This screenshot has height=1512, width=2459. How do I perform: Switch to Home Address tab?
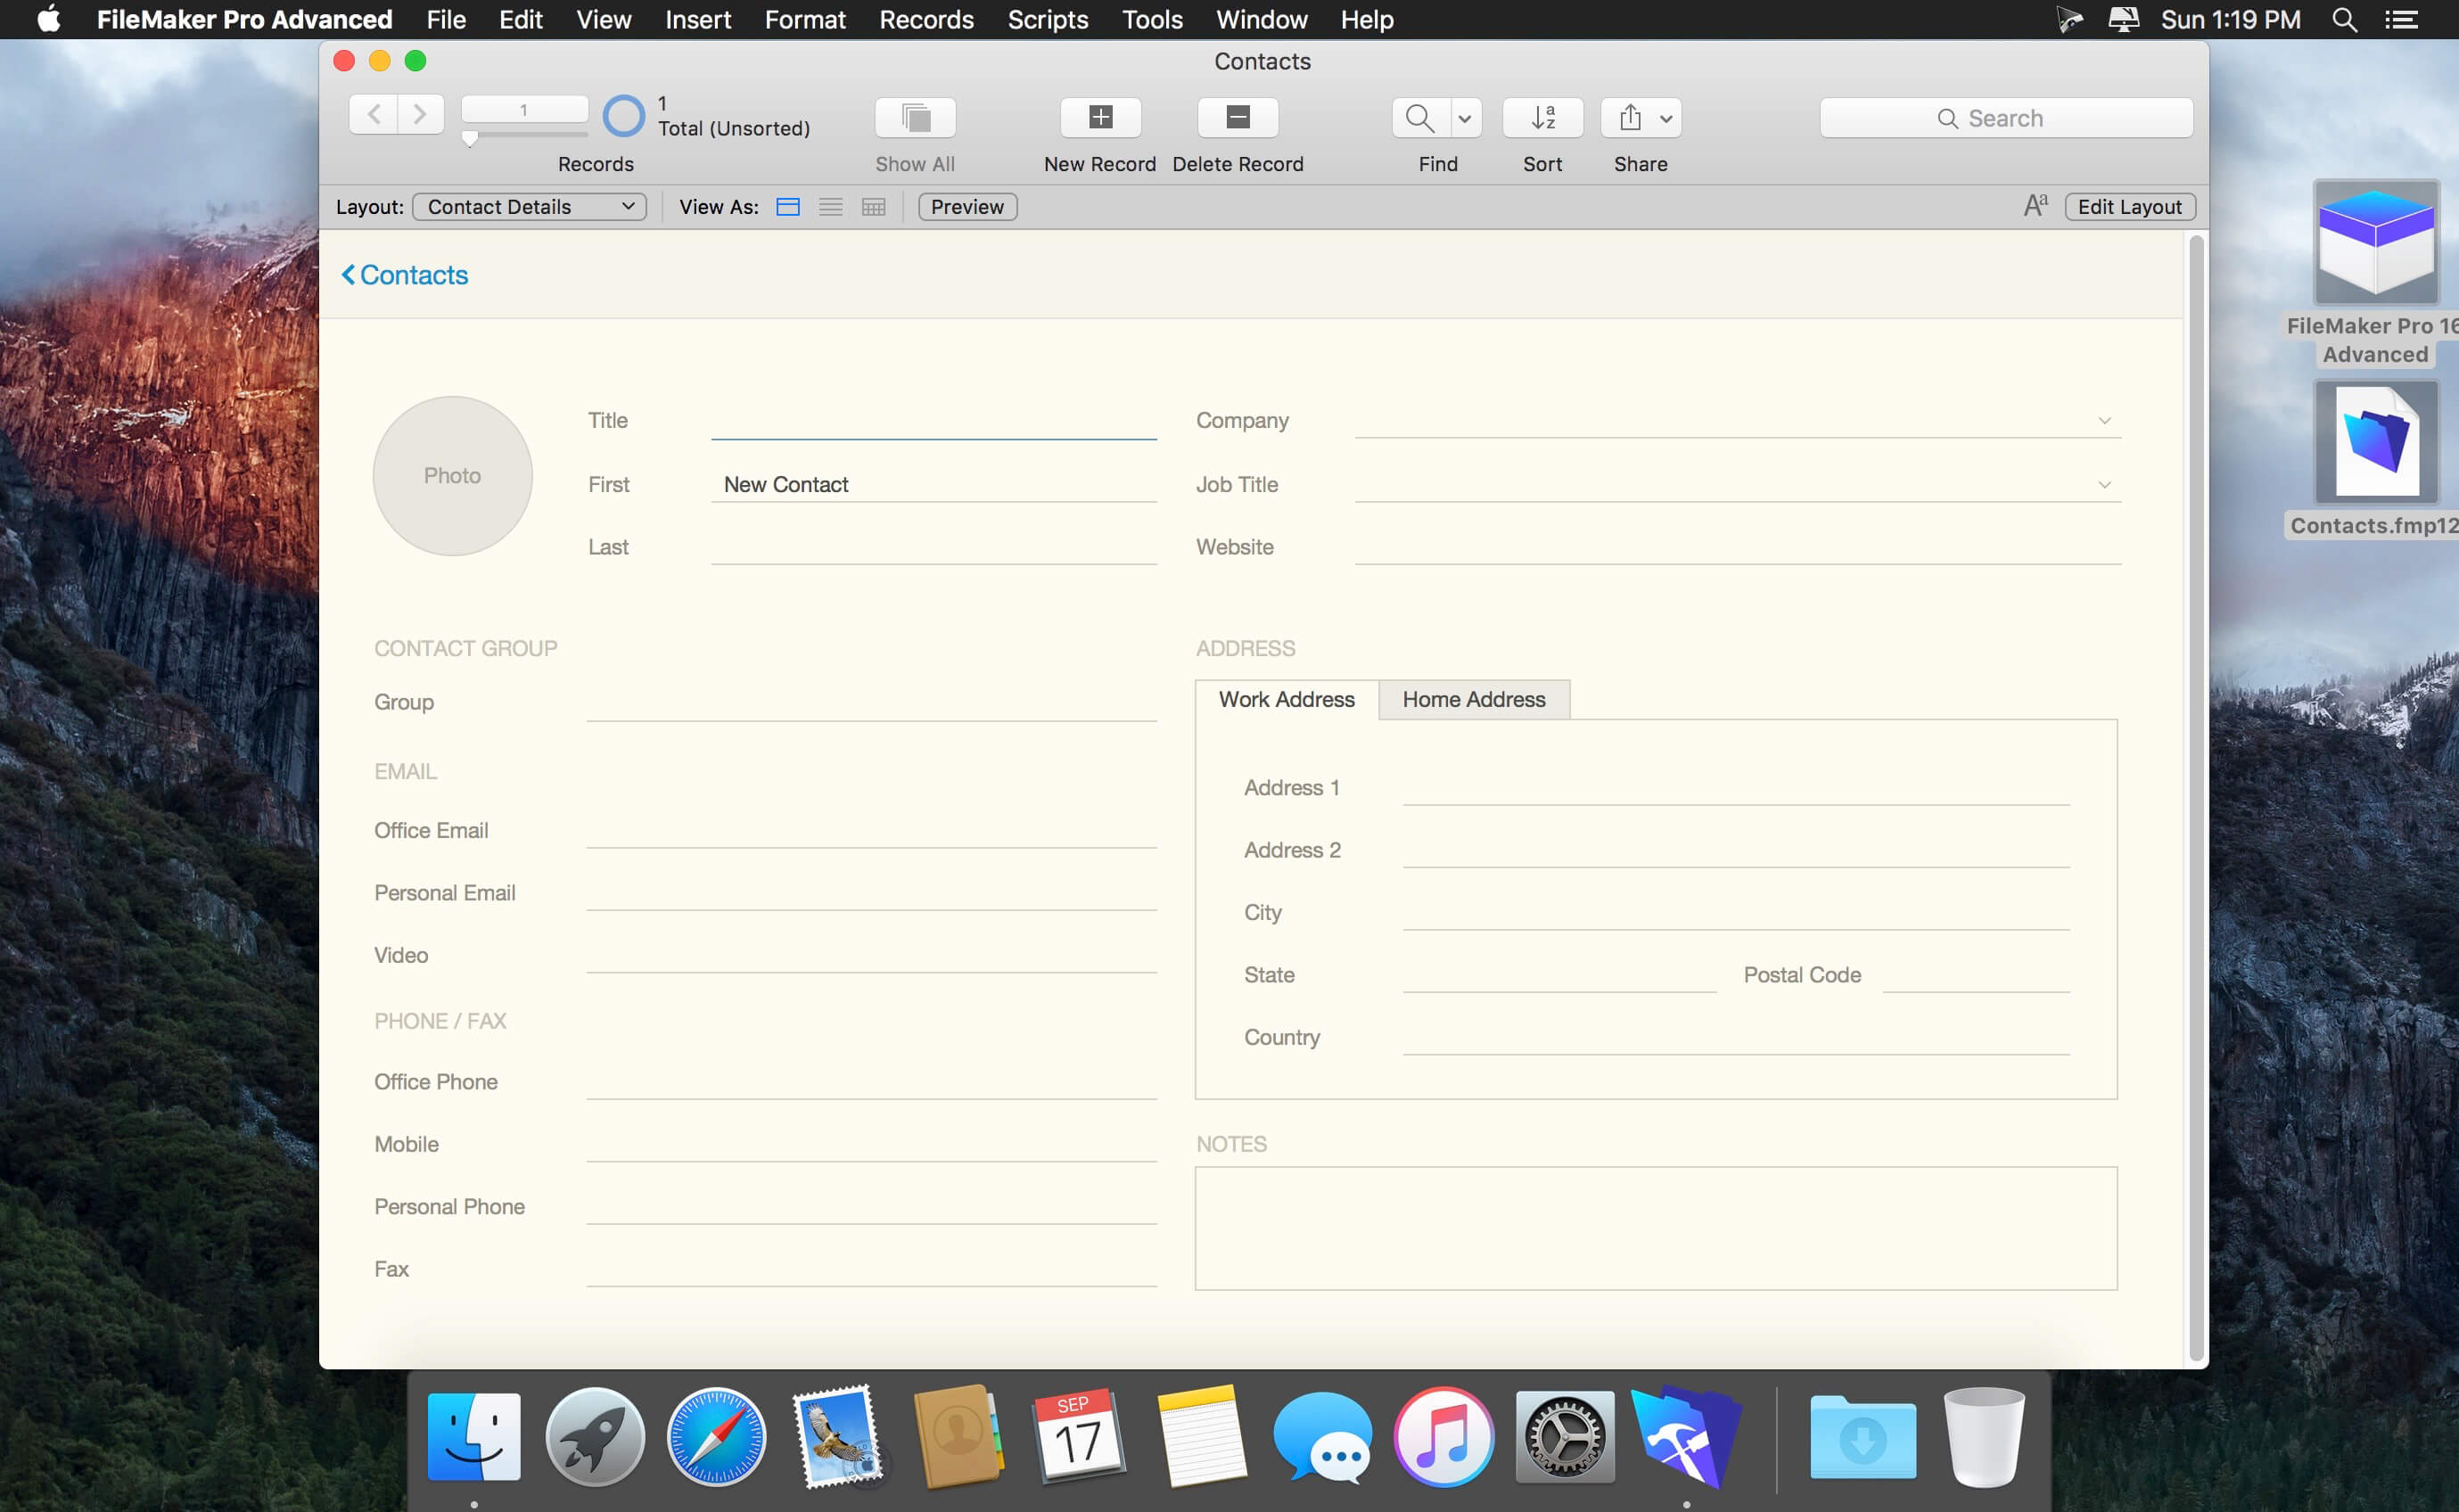click(x=1472, y=699)
